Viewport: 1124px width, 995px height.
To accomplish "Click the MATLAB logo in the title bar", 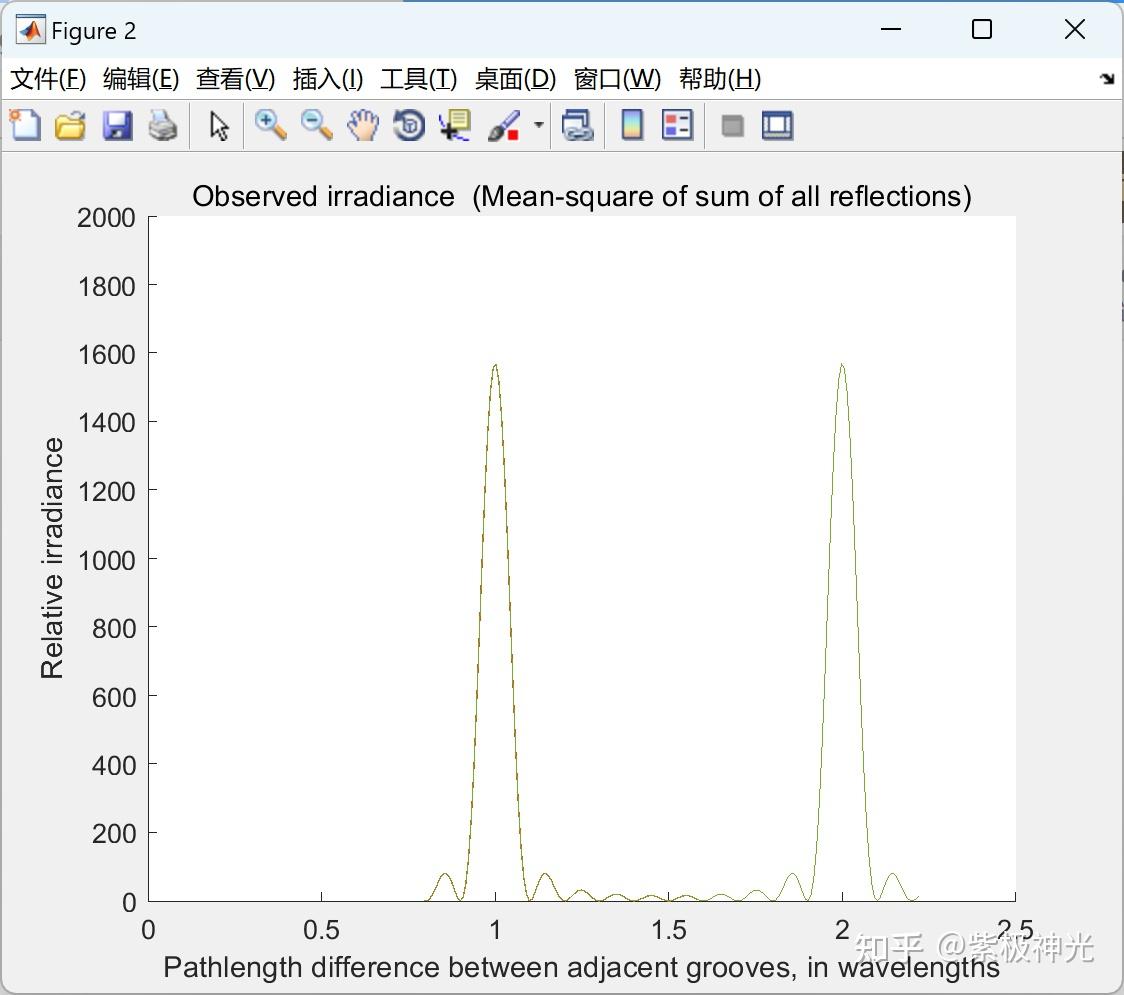I will (x=30, y=30).
